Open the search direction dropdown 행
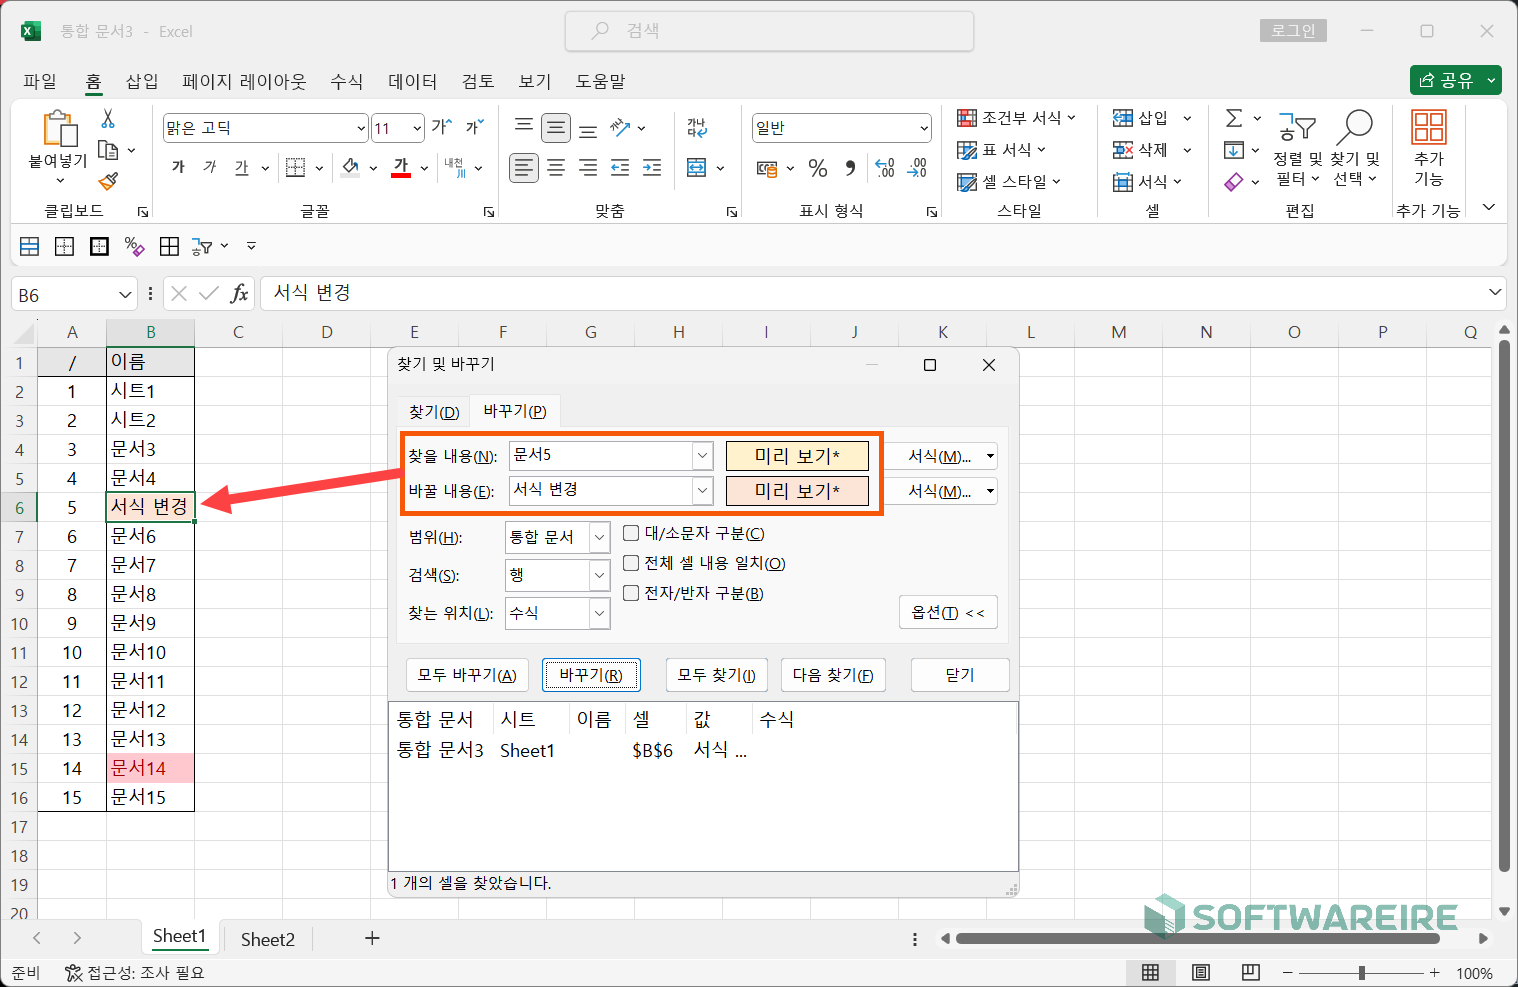The image size is (1518, 987). tap(600, 575)
